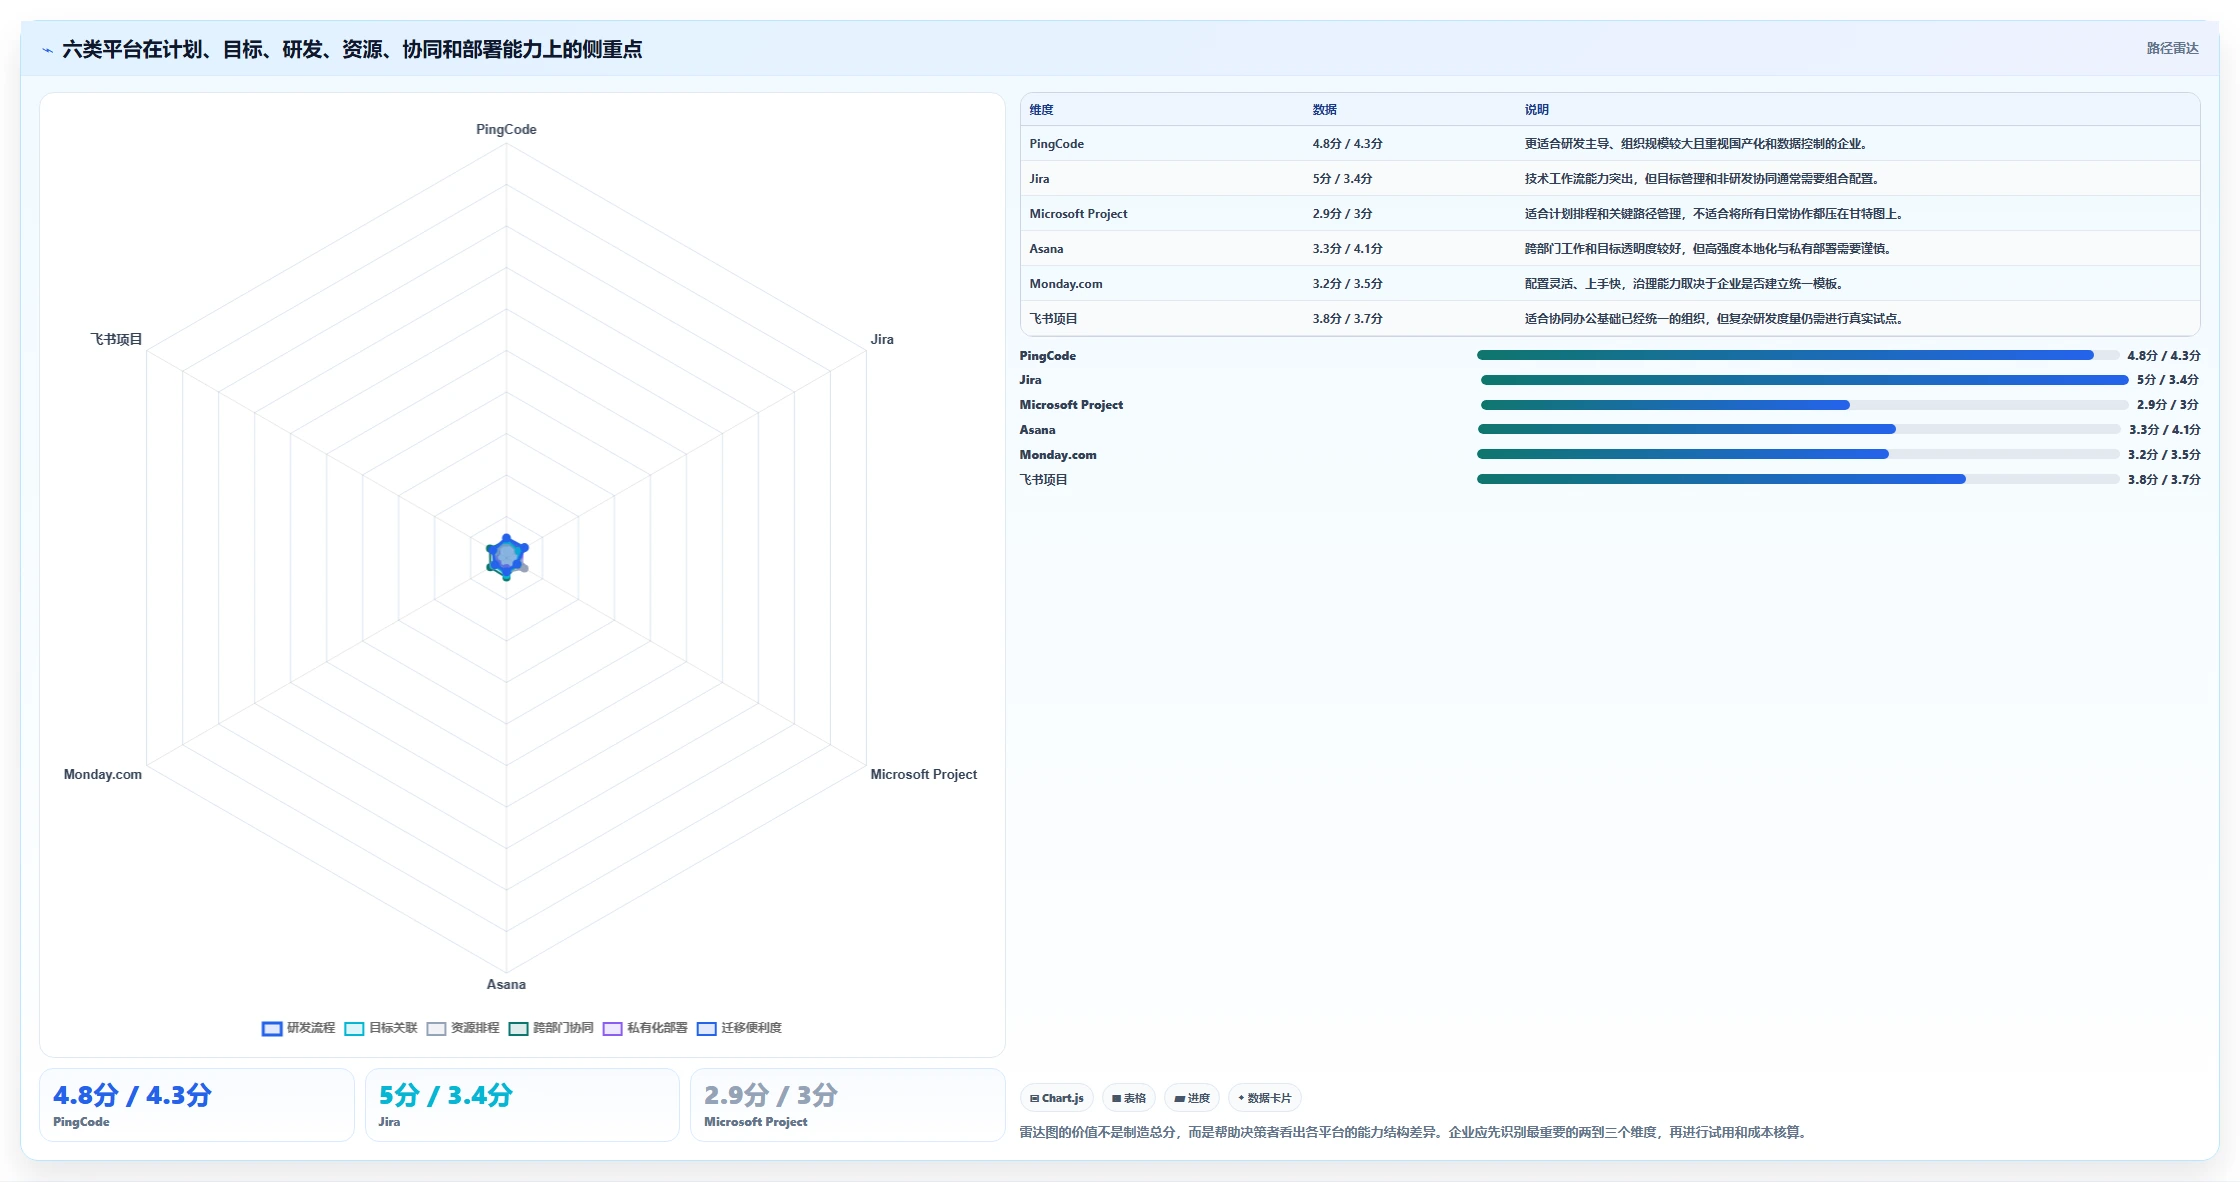This screenshot has height=1182, width=2240.
Task: Select the PingCode table row name
Action: coord(1056,144)
